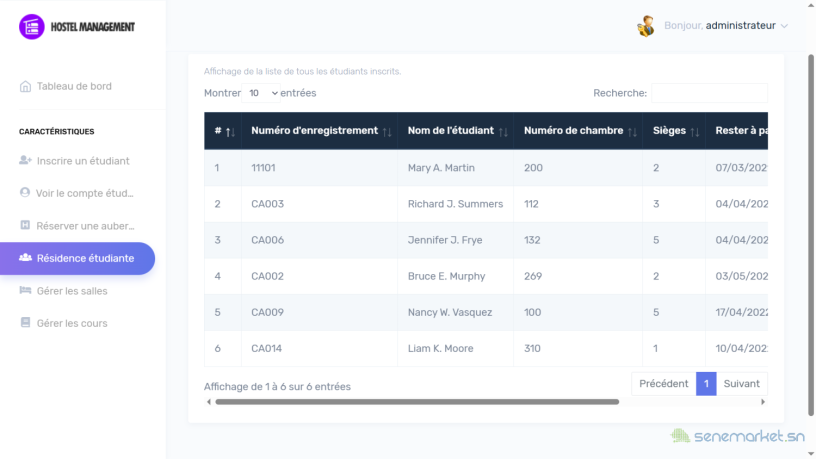Viewport: 816px width, 459px height.
Task: Sort by Numéro de chambre arrows icon
Action: [x=632, y=132]
